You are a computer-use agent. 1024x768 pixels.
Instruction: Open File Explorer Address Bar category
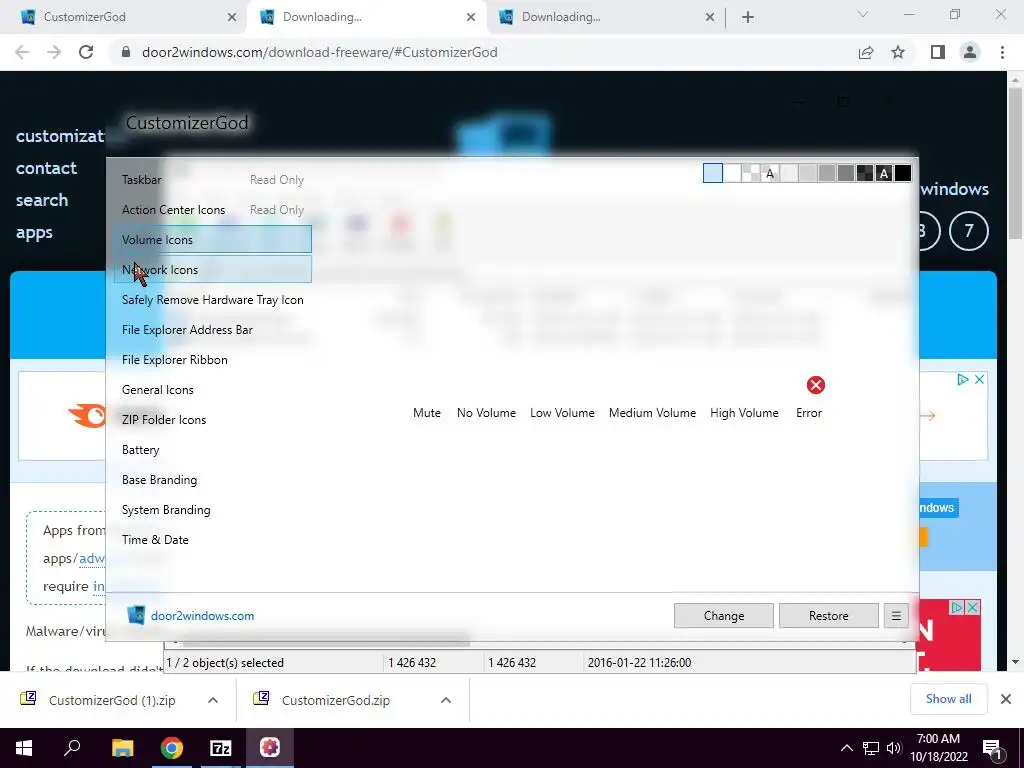pos(213,330)
